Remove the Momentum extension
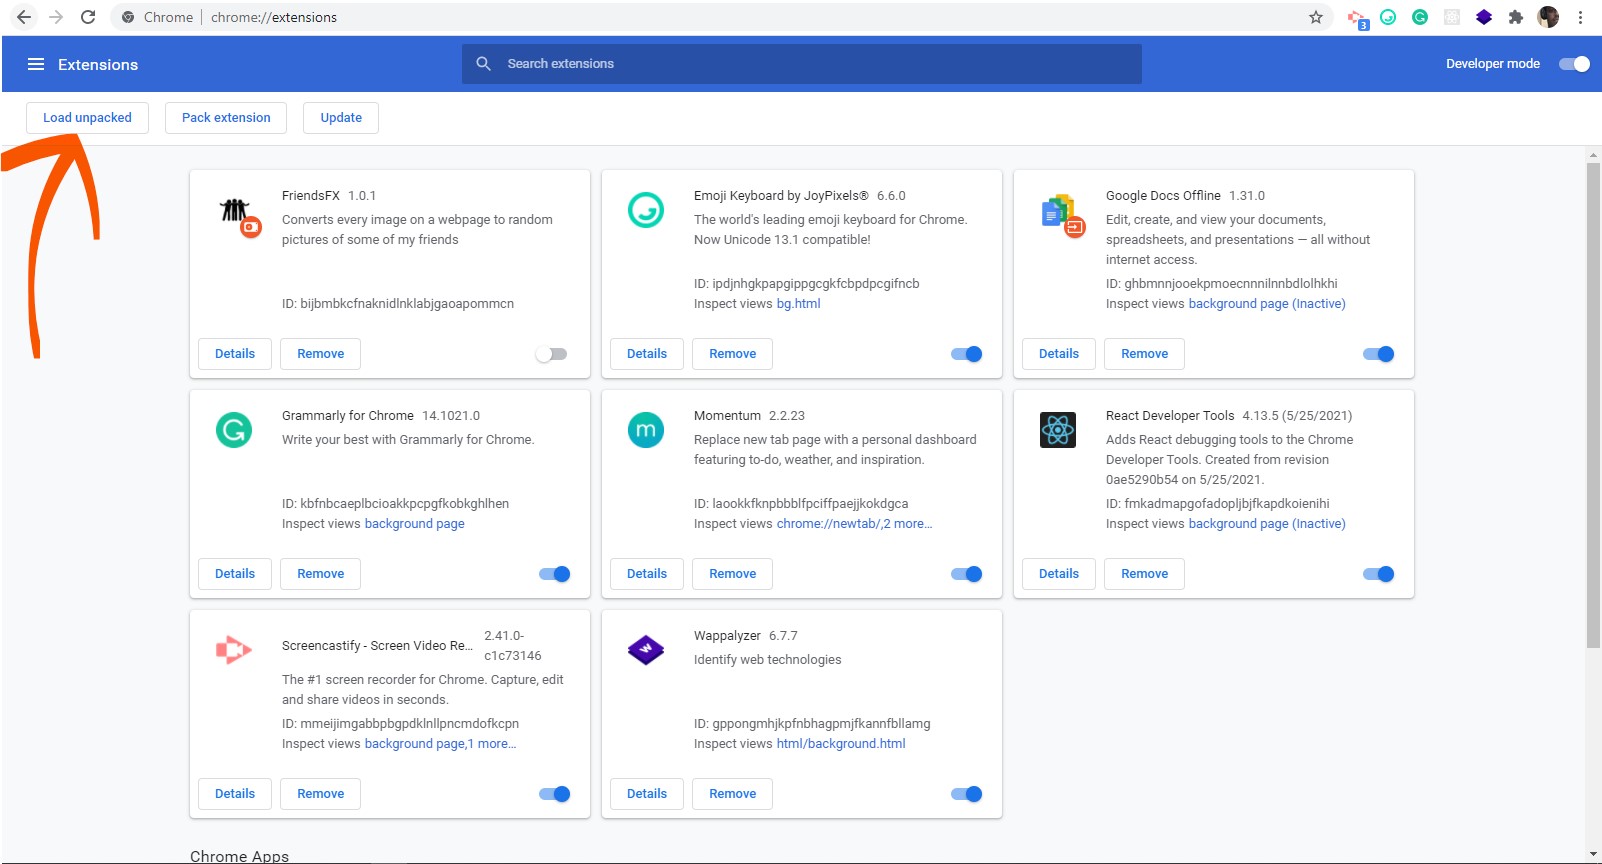Screen dimensions: 1602x864 pos(732,574)
